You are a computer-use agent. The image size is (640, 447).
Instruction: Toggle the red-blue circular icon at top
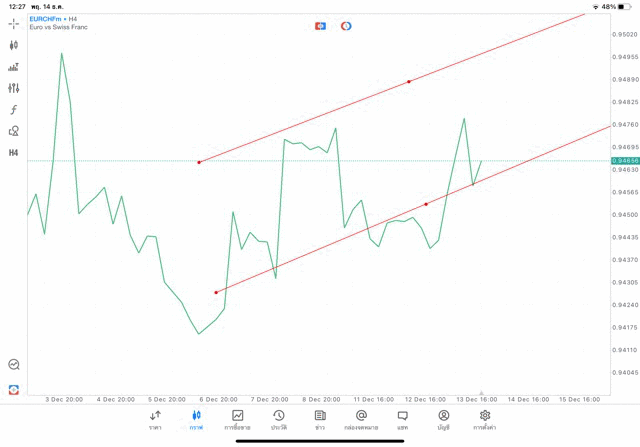pos(346,26)
